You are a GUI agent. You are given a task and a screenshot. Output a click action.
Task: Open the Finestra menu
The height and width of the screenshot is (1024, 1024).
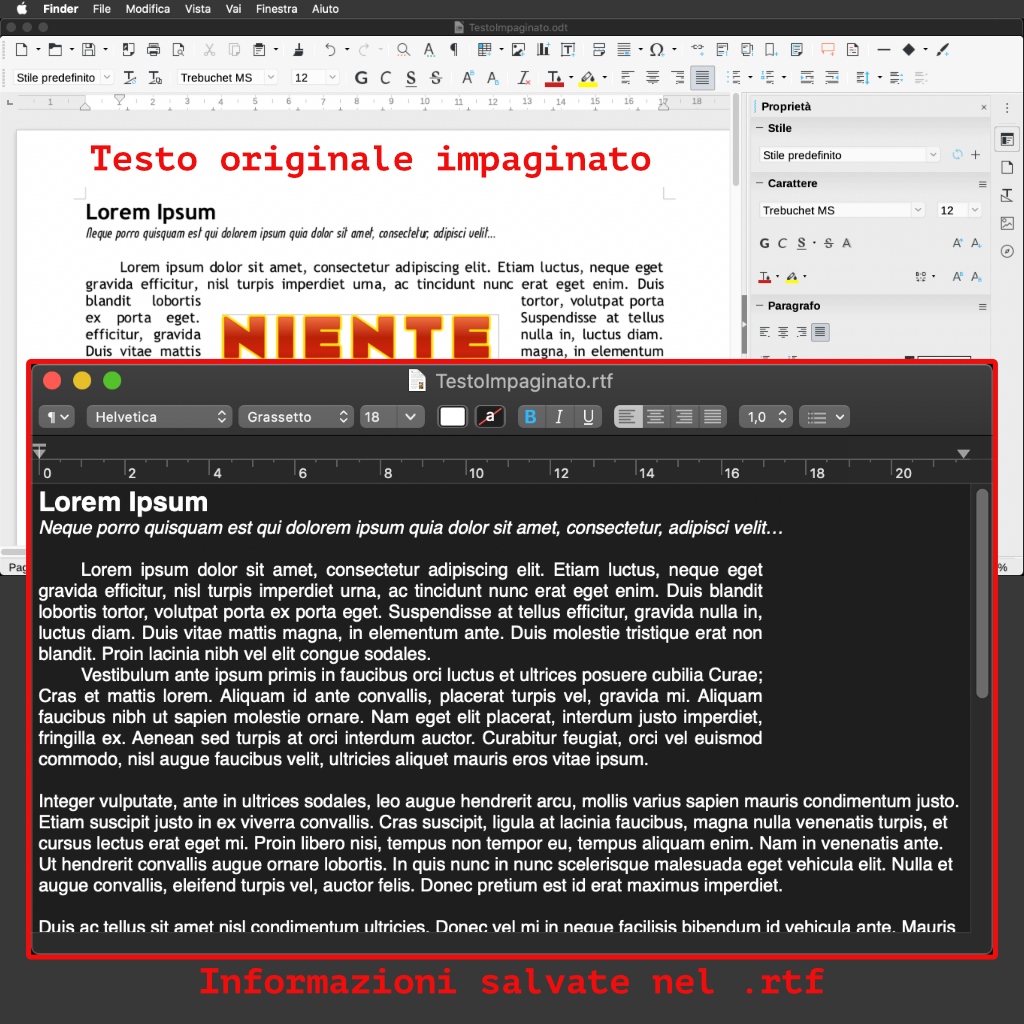coord(276,9)
